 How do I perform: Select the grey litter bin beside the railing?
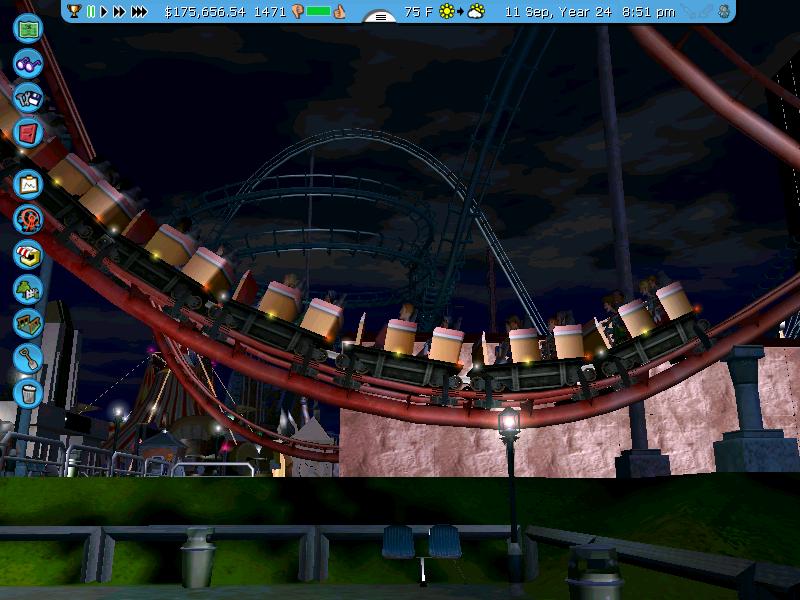tap(197, 557)
